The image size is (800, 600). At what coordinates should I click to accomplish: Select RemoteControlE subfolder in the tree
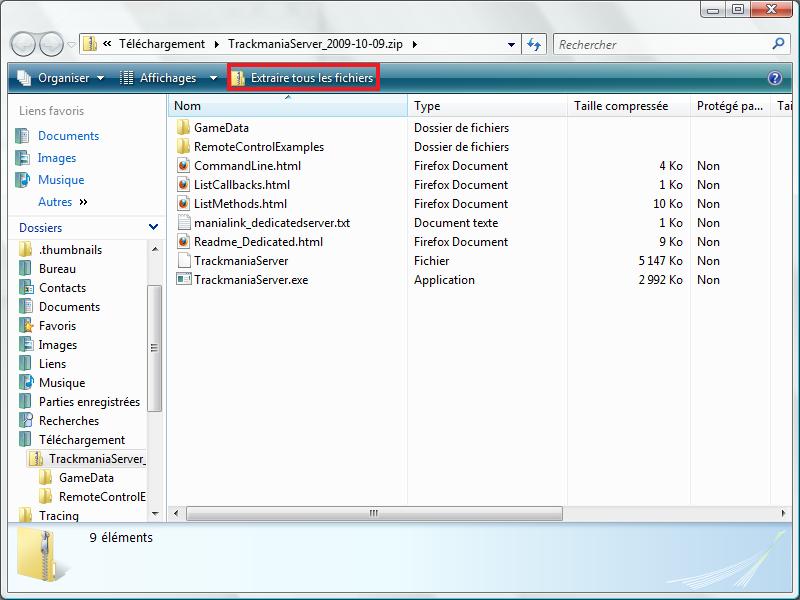[x=102, y=496]
